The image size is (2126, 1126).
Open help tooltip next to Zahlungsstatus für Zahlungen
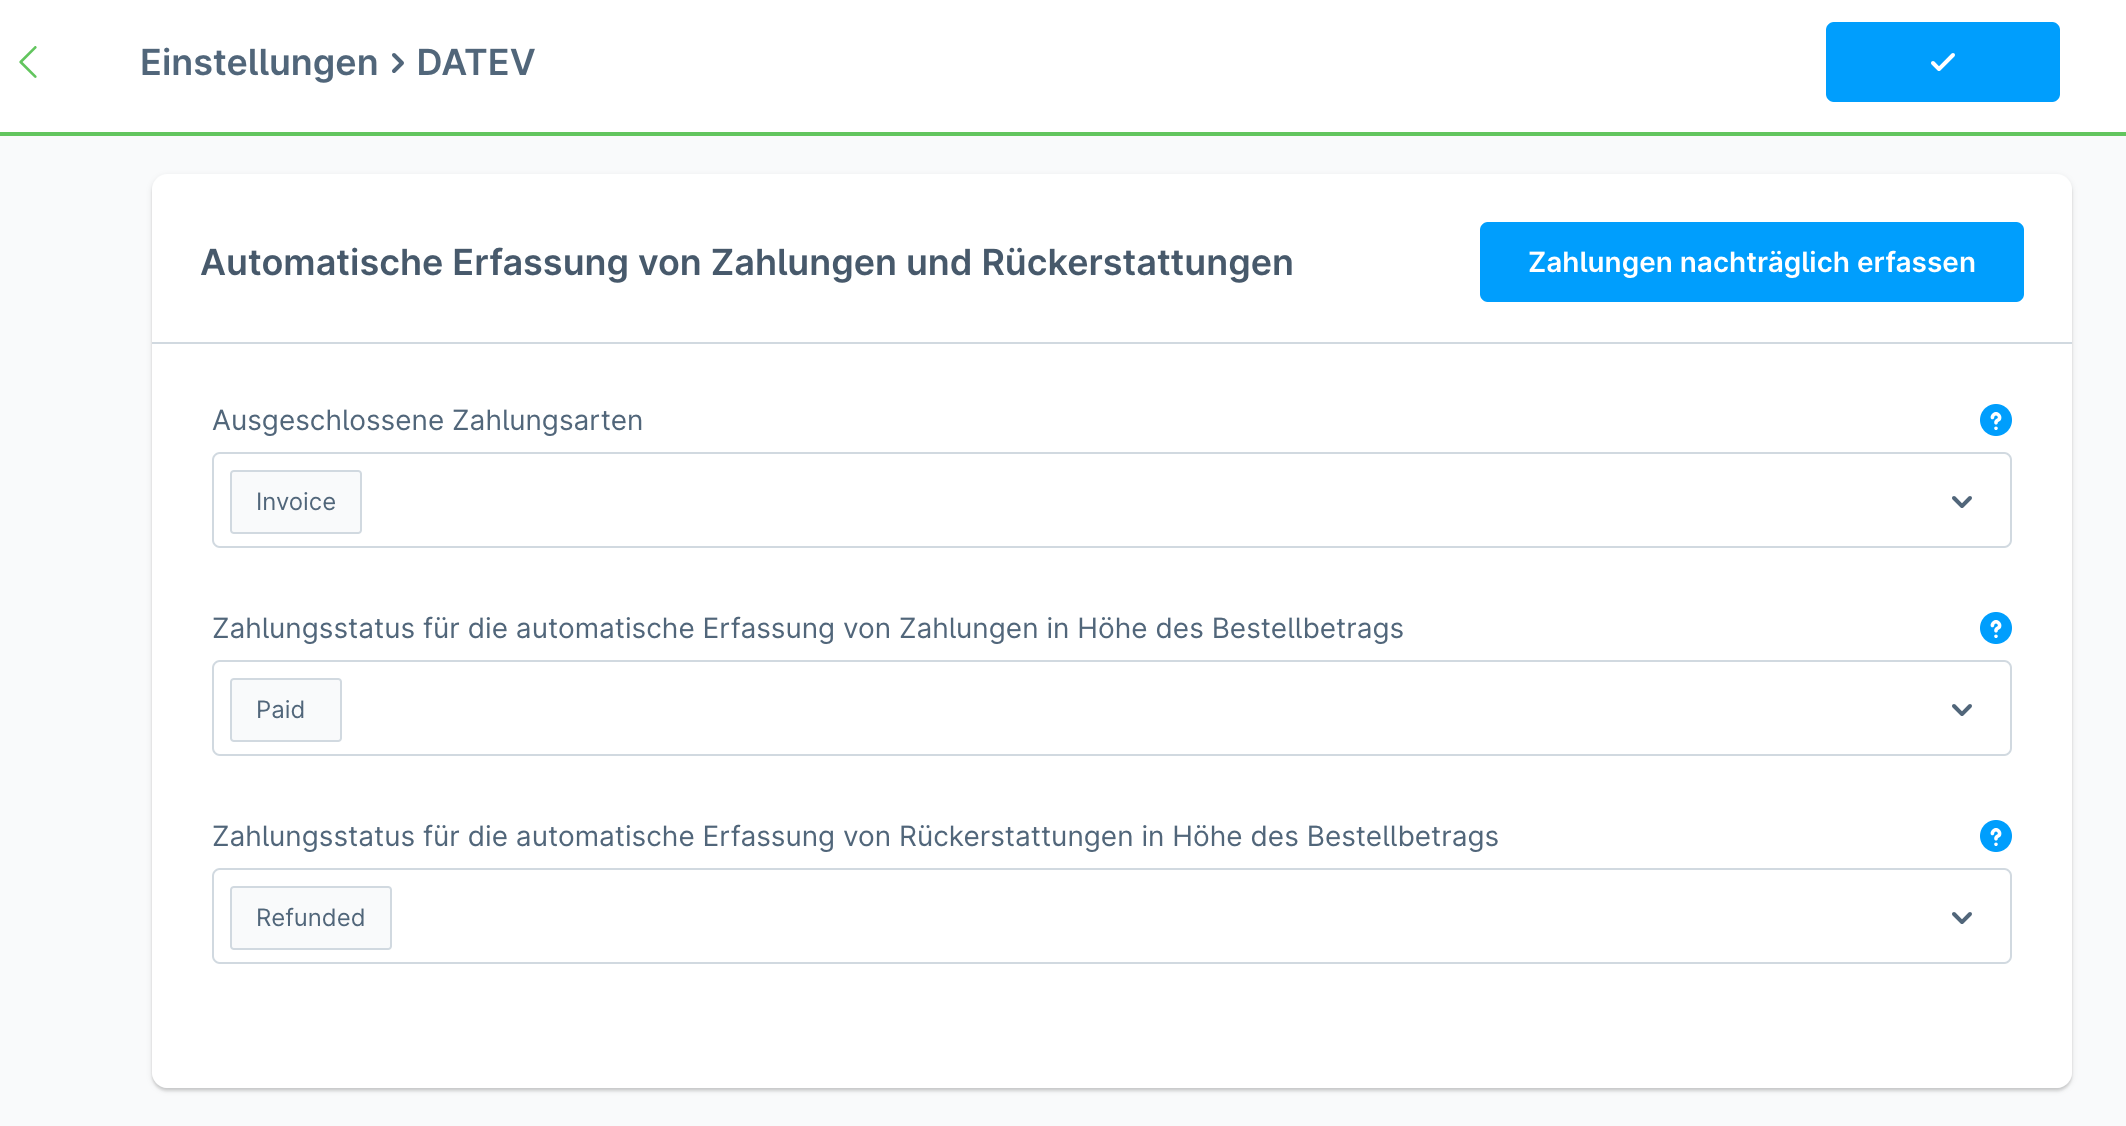point(1995,629)
